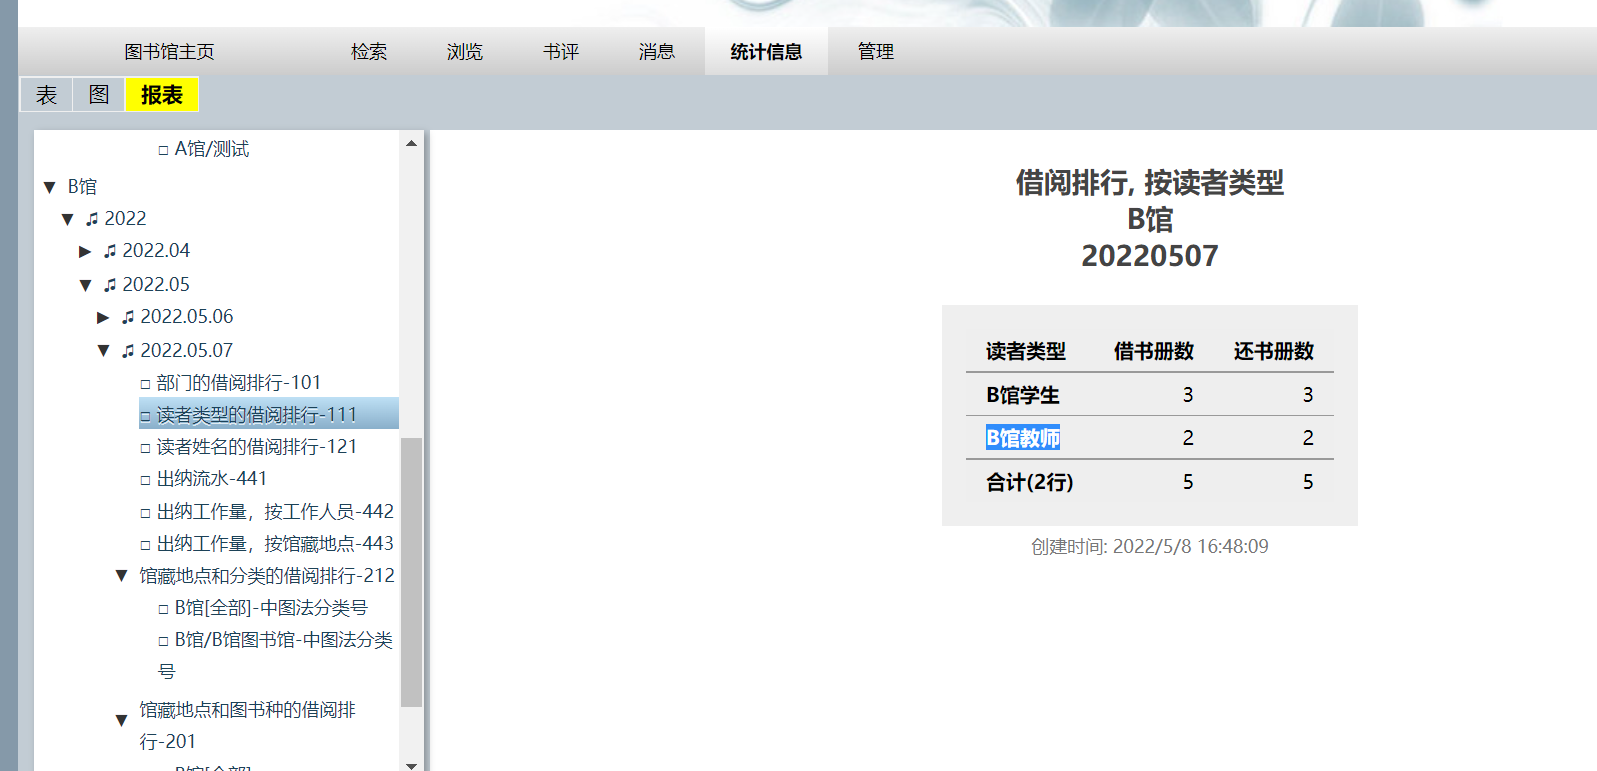Click the report title 借阅排行, 按读者类型
The width and height of the screenshot is (1597, 771).
[x=1150, y=183]
